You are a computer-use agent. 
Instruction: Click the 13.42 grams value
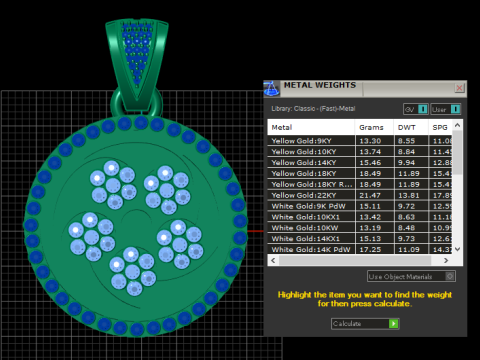370,217
